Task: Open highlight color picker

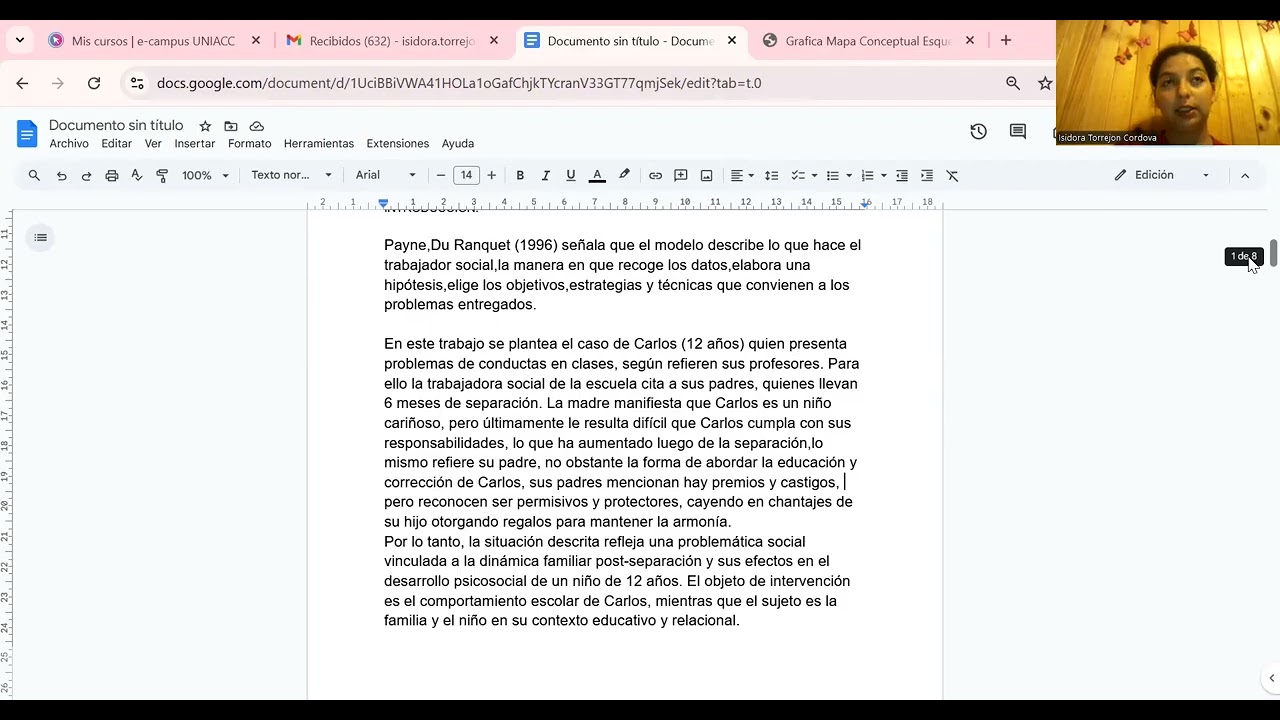Action: coord(624,175)
